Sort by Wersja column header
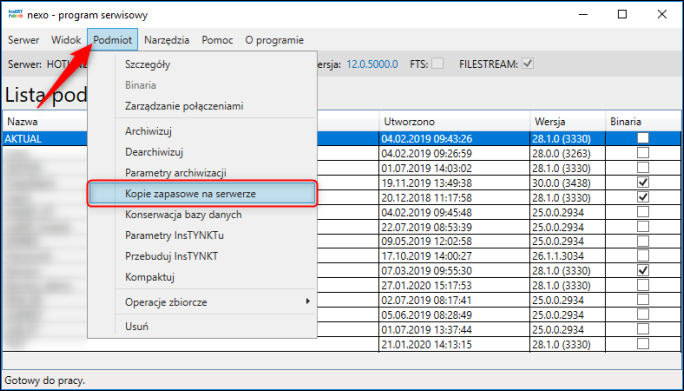This screenshot has width=684, height=391. coord(568,121)
